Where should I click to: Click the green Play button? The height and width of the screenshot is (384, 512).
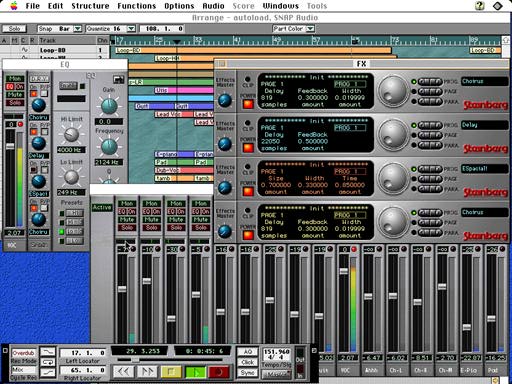(x=195, y=371)
